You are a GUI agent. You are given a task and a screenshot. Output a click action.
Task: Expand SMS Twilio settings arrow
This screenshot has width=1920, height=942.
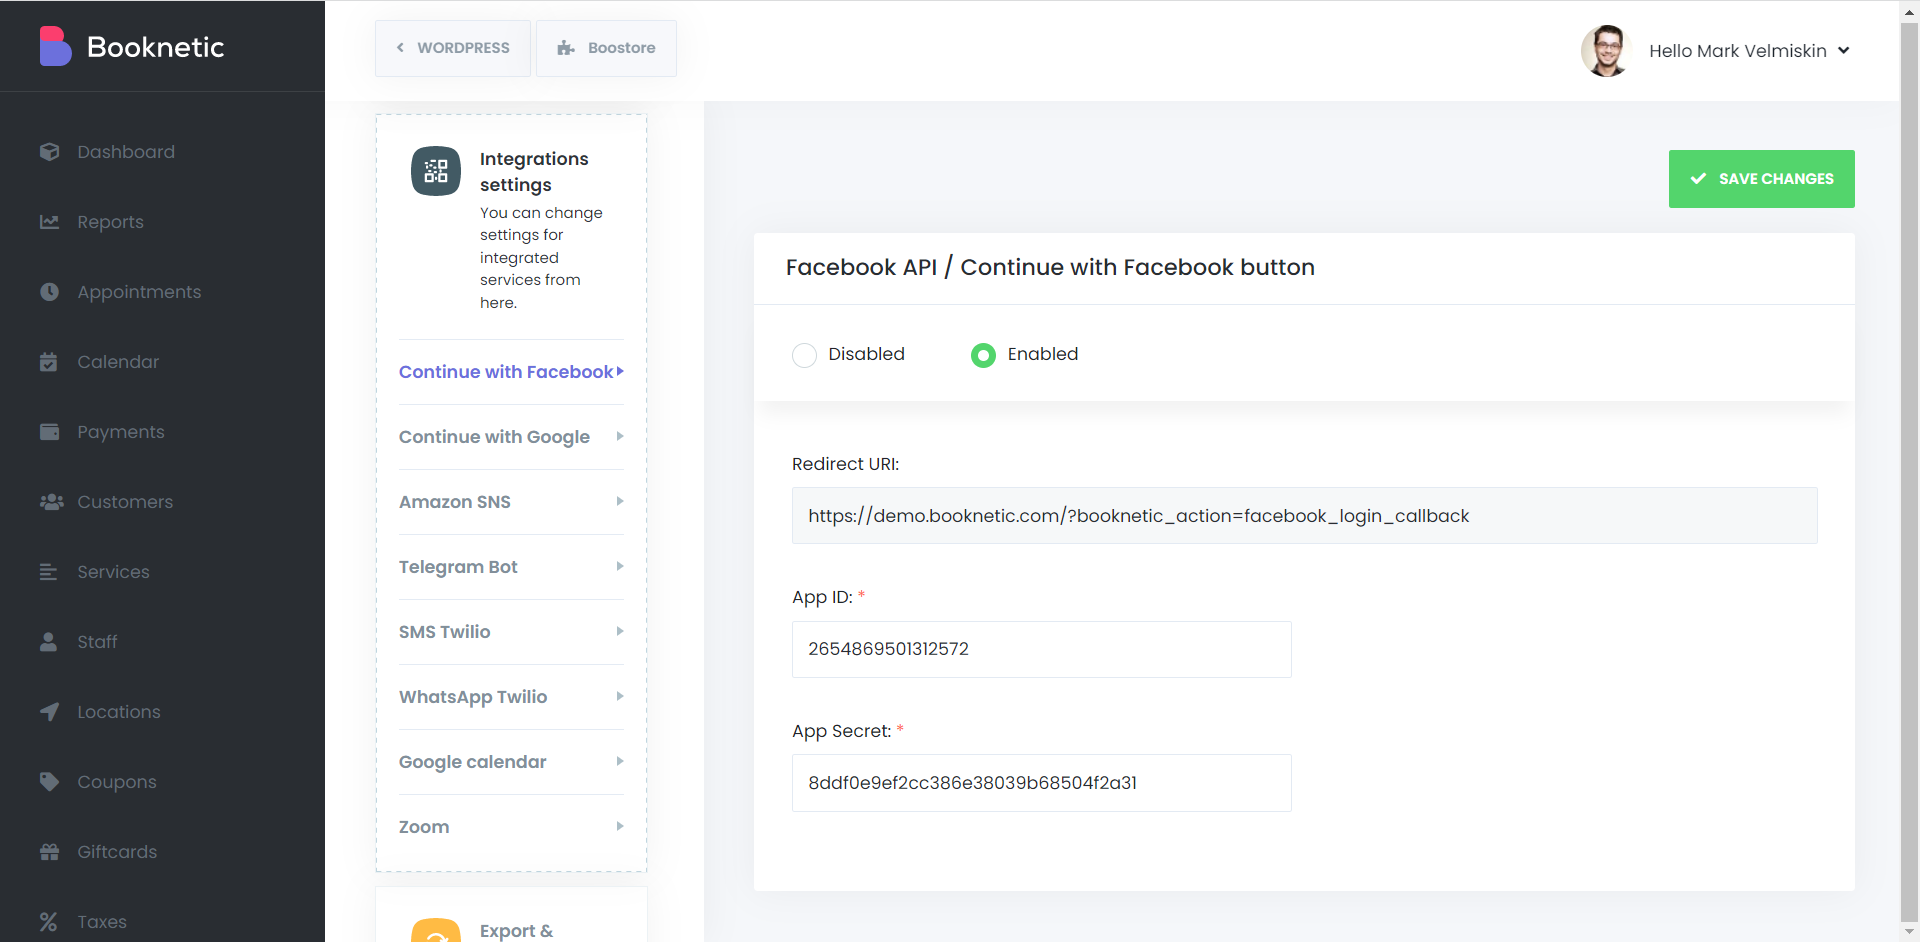(620, 631)
